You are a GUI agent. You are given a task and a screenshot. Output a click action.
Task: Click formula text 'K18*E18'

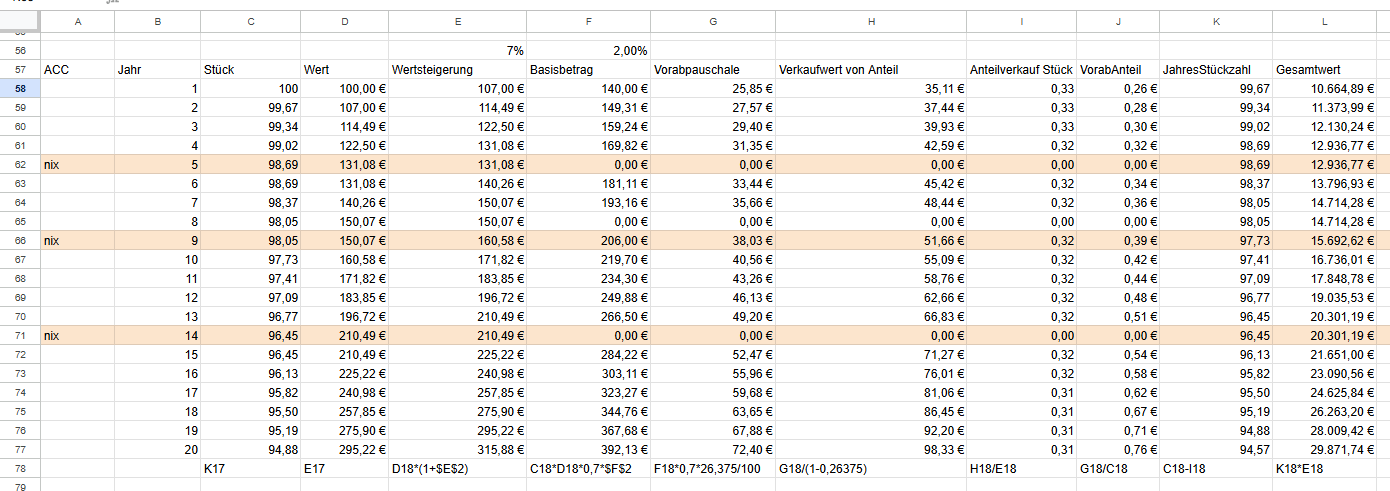pos(1300,469)
